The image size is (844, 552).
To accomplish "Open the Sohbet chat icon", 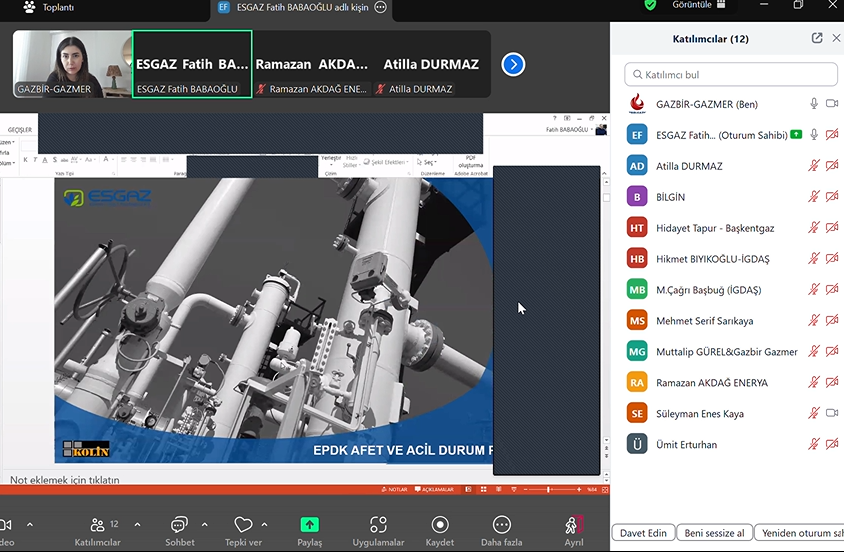I will pos(179,525).
